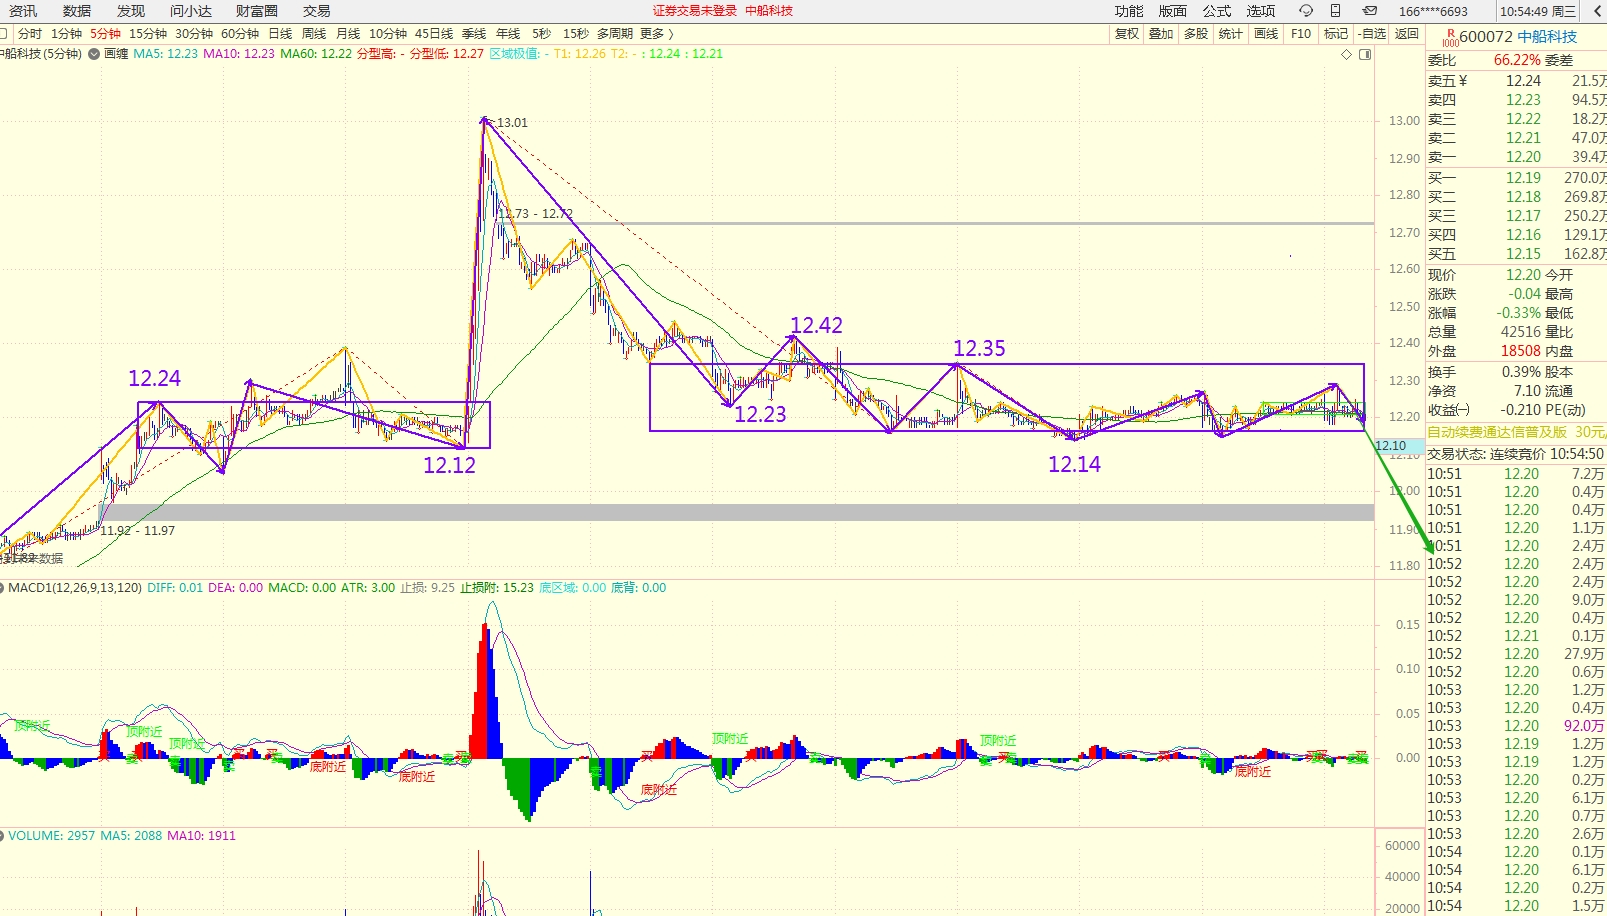Click the 92.0万 volume tick entry

[1584, 726]
